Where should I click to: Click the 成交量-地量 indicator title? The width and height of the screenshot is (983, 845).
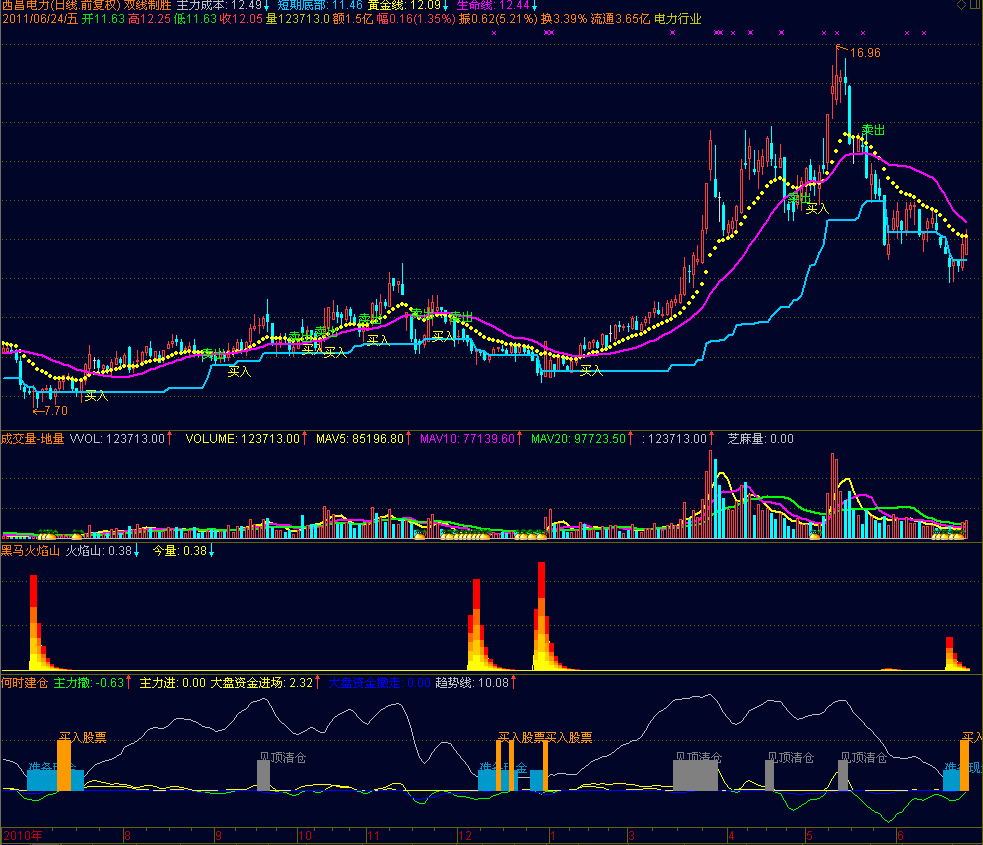(x=33, y=439)
